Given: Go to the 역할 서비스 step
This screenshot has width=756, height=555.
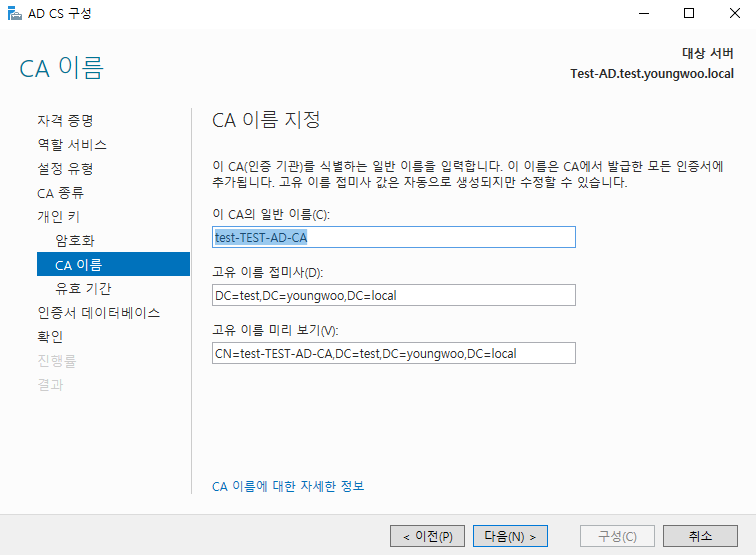Looking at the screenshot, I should [72, 145].
